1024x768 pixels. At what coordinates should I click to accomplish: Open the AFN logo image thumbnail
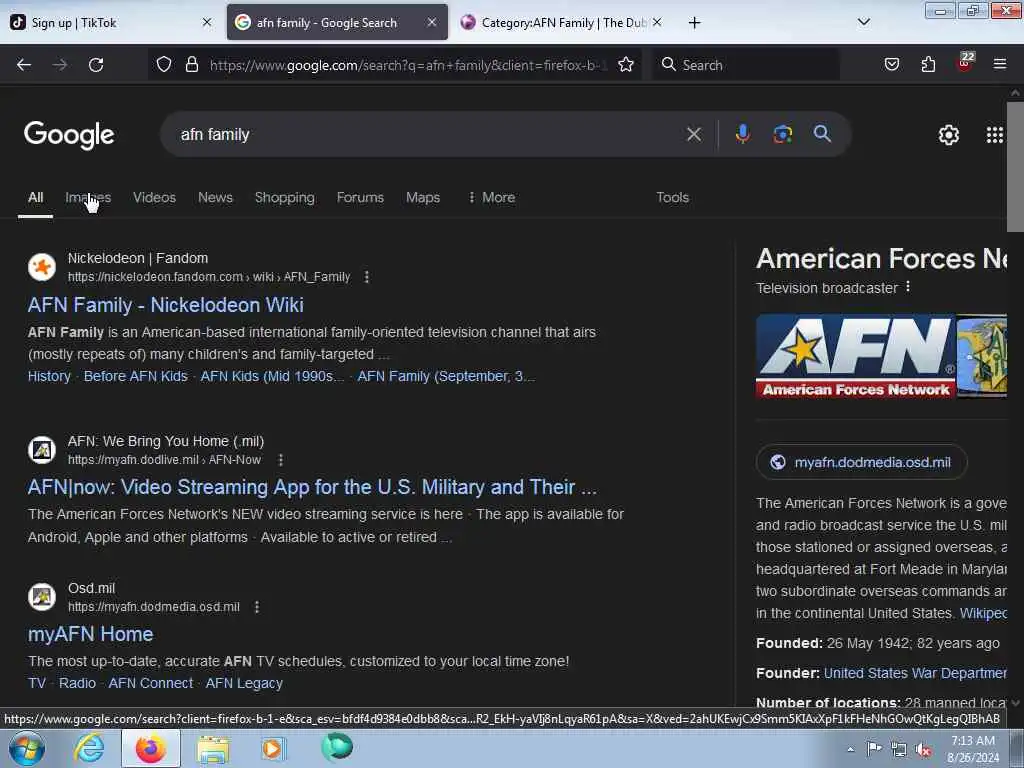tap(856, 356)
